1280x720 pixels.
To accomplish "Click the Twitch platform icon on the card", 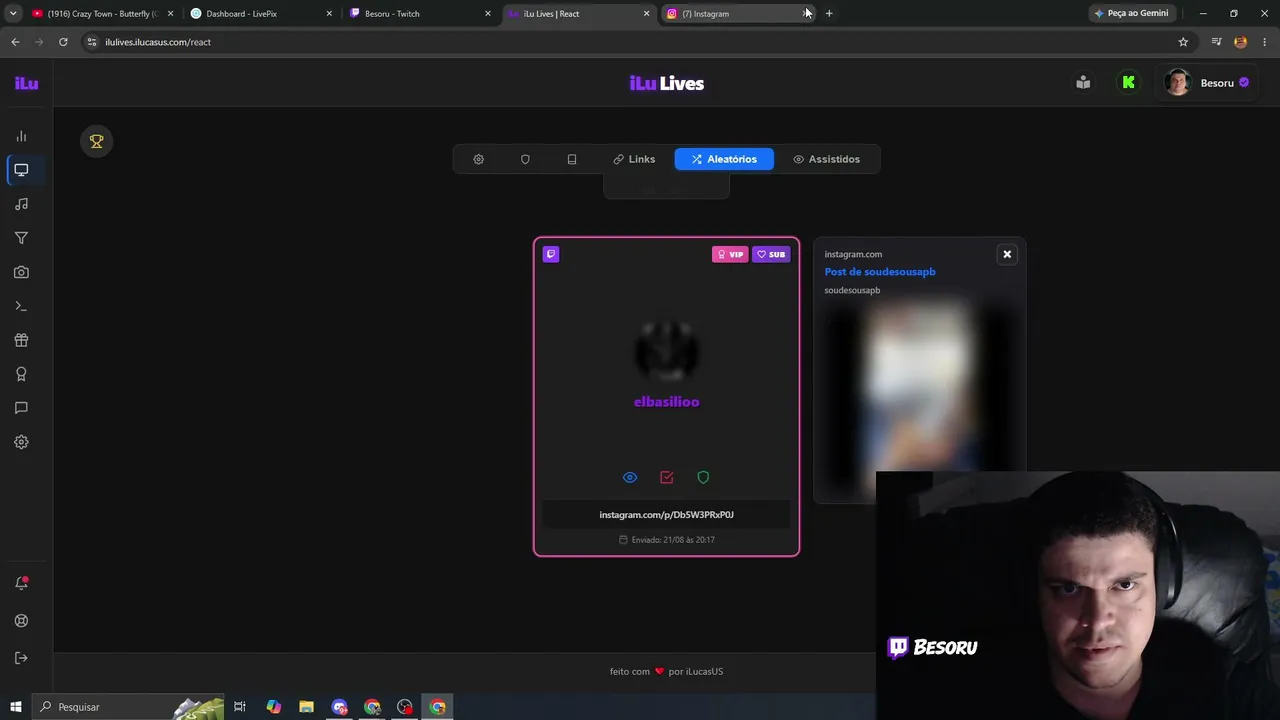I will [551, 254].
